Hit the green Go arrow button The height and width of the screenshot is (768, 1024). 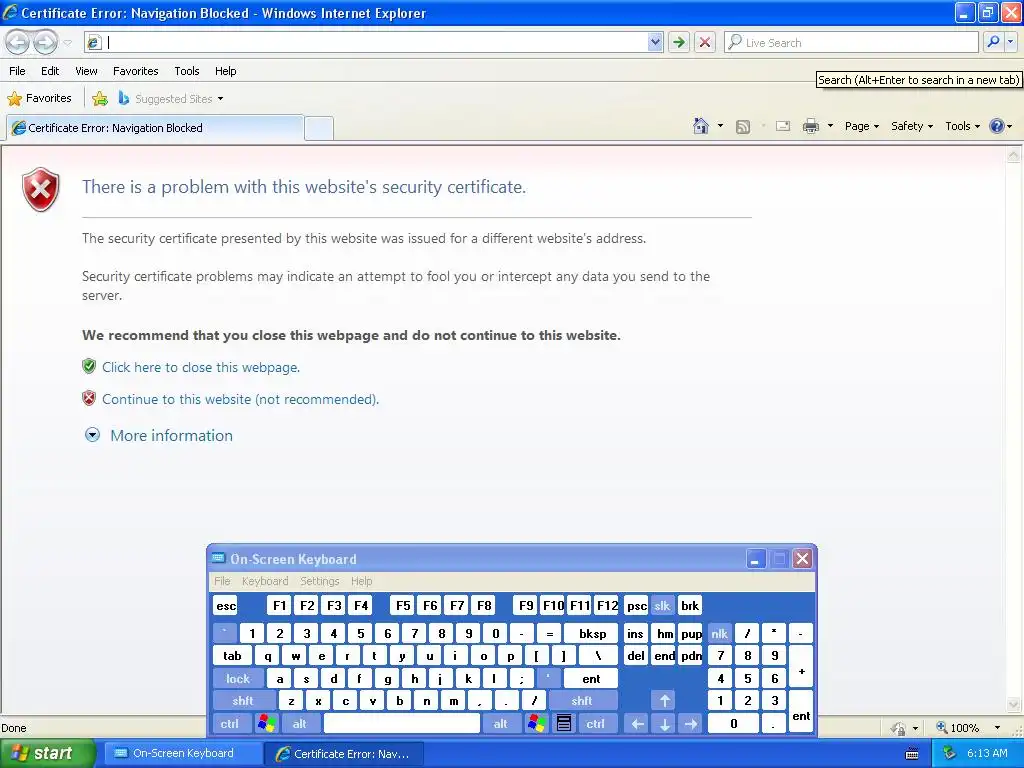(679, 42)
